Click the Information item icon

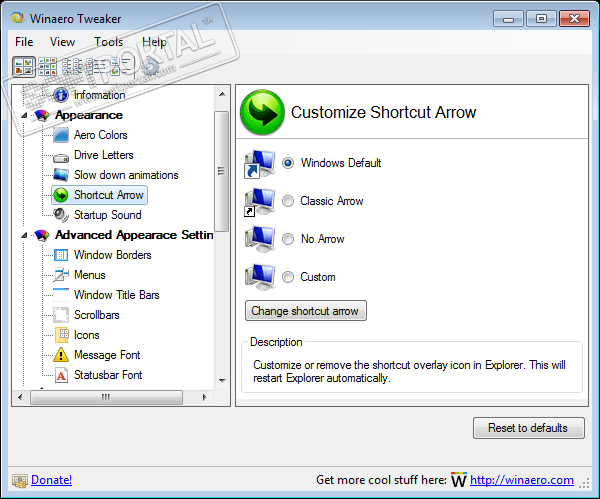61,95
